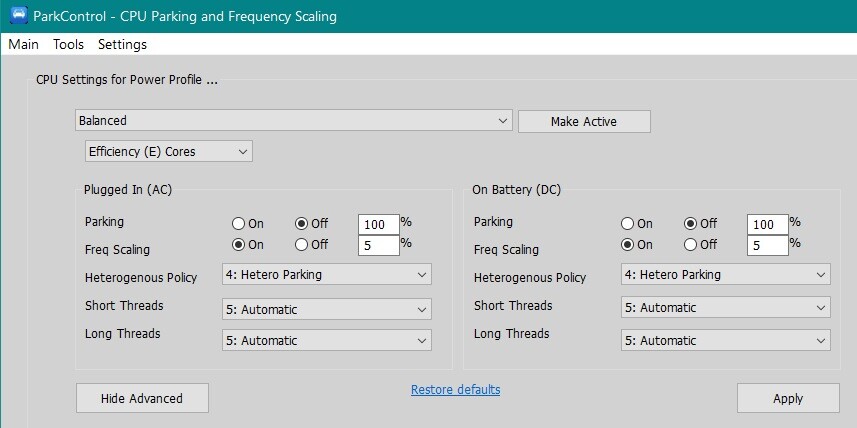The height and width of the screenshot is (428, 857).
Task: Turn Parking On for On Battery (DC)
Action: tap(637, 224)
